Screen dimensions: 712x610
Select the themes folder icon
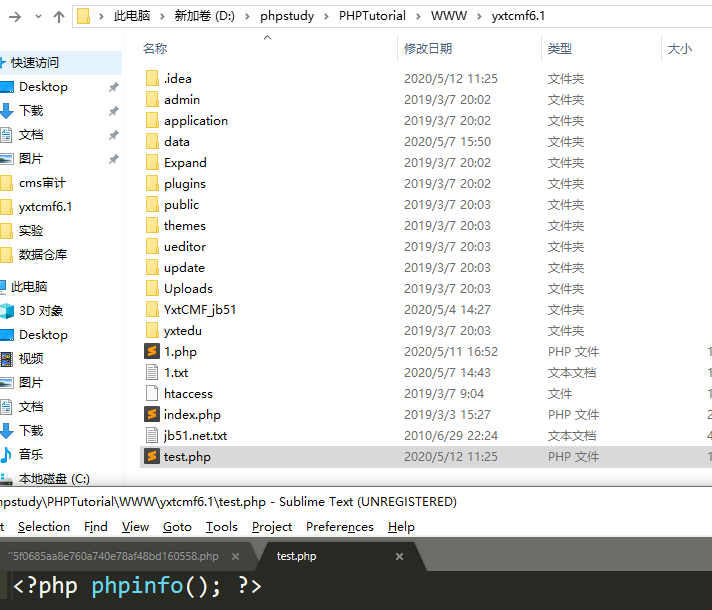point(153,225)
